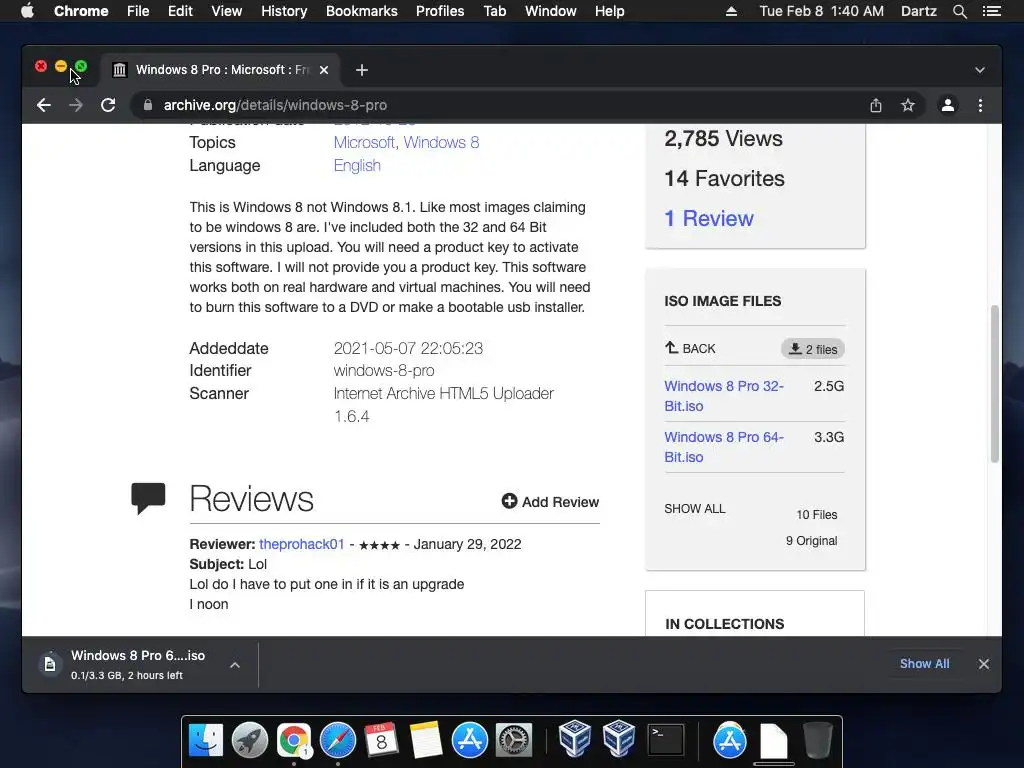The width and height of the screenshot is (1024, 768).
Task: Open the Profiles menu
Action: [x=440, y=11]
